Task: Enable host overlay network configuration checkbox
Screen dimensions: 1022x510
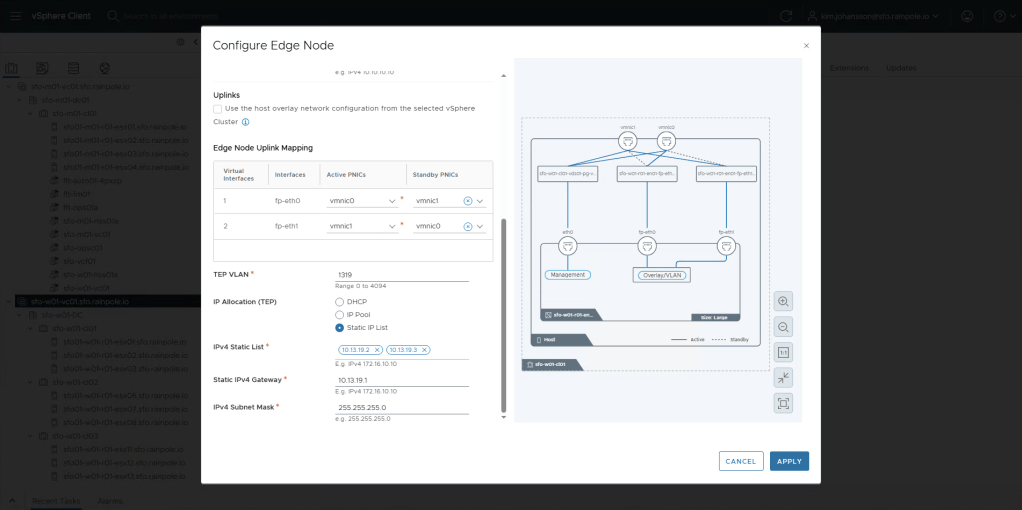Action: (218, 108)
